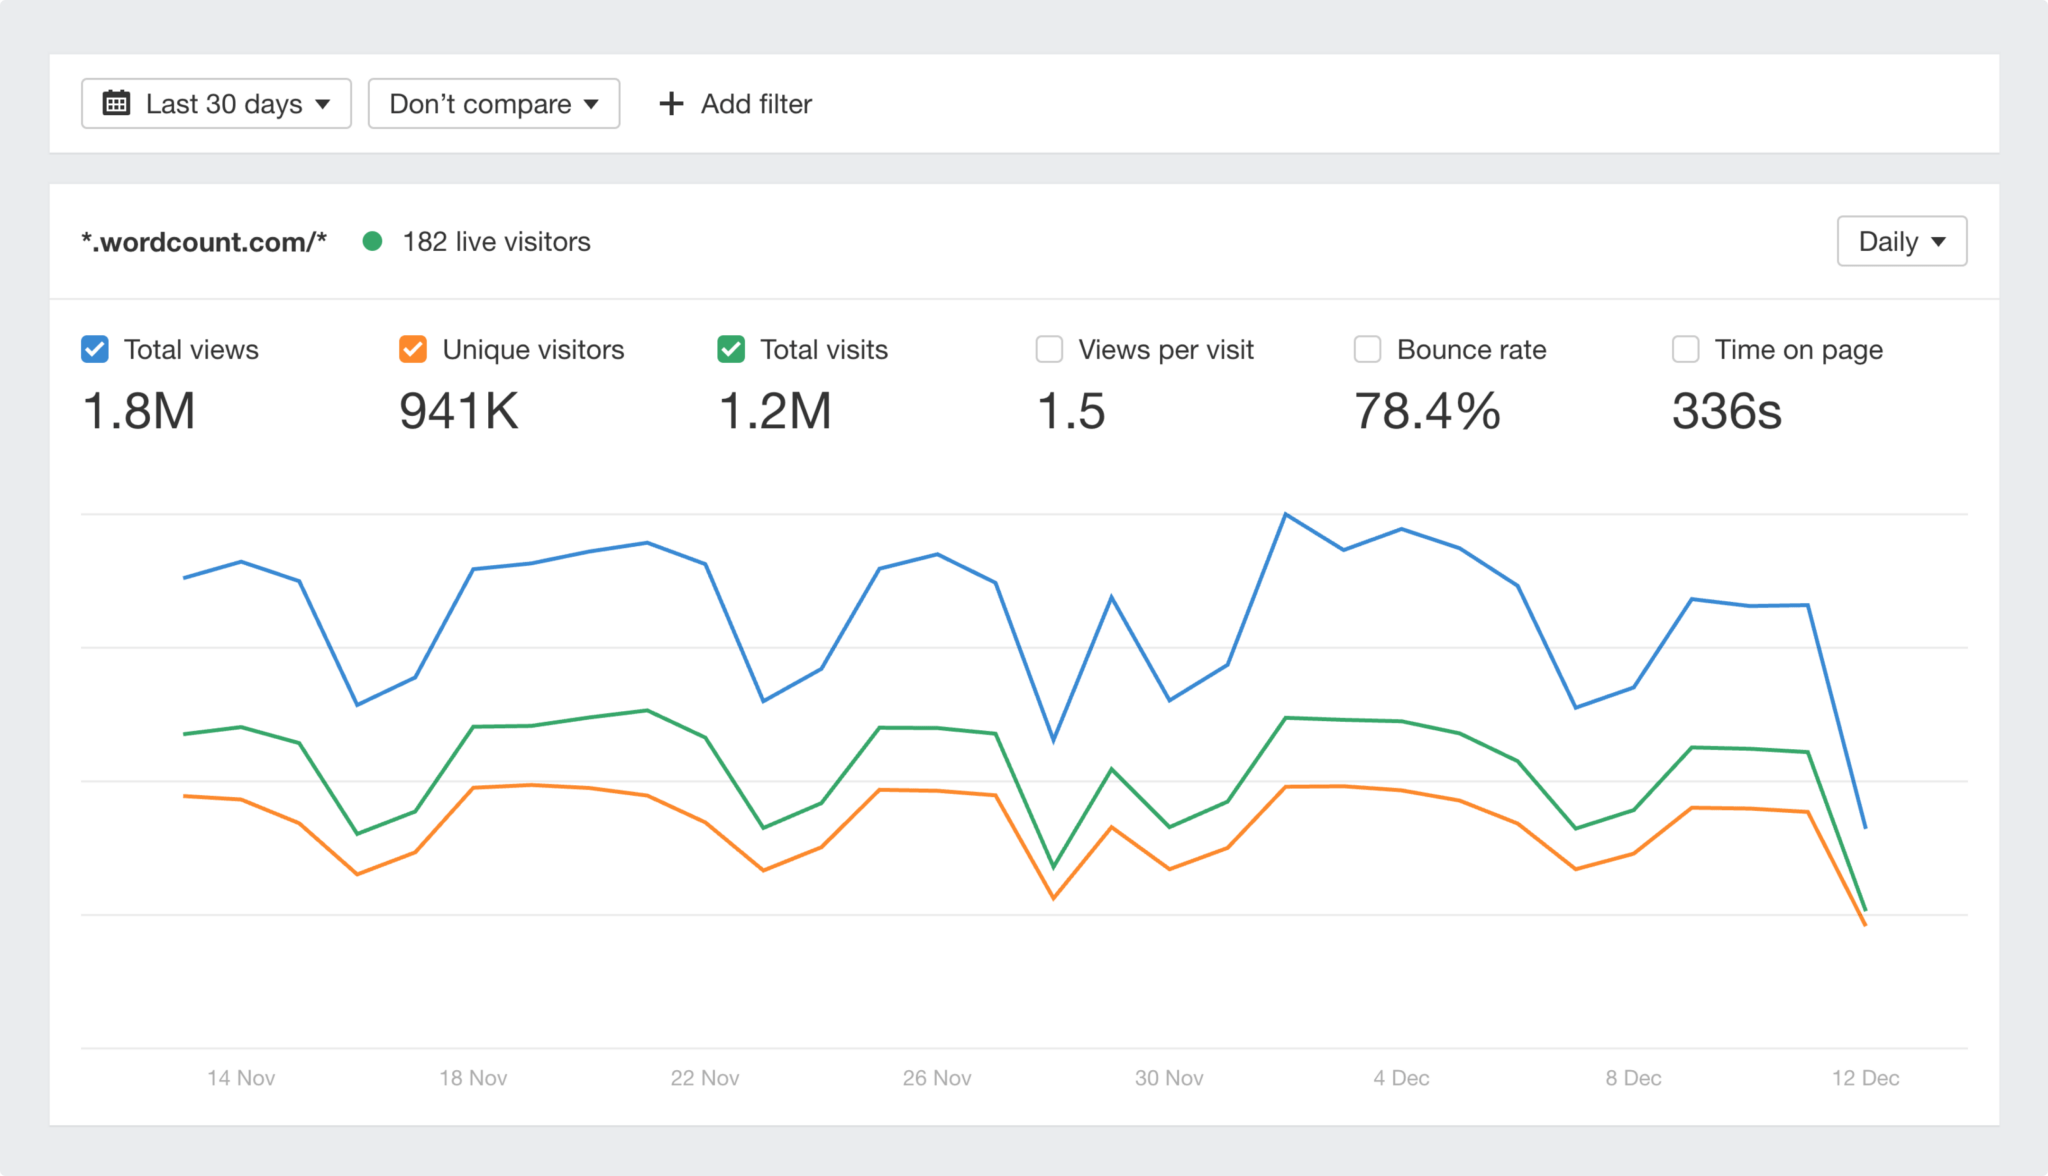2048x1176 pixels.
Task: Open the Daily interval dropdown
Action: (x=1901, y=241)
